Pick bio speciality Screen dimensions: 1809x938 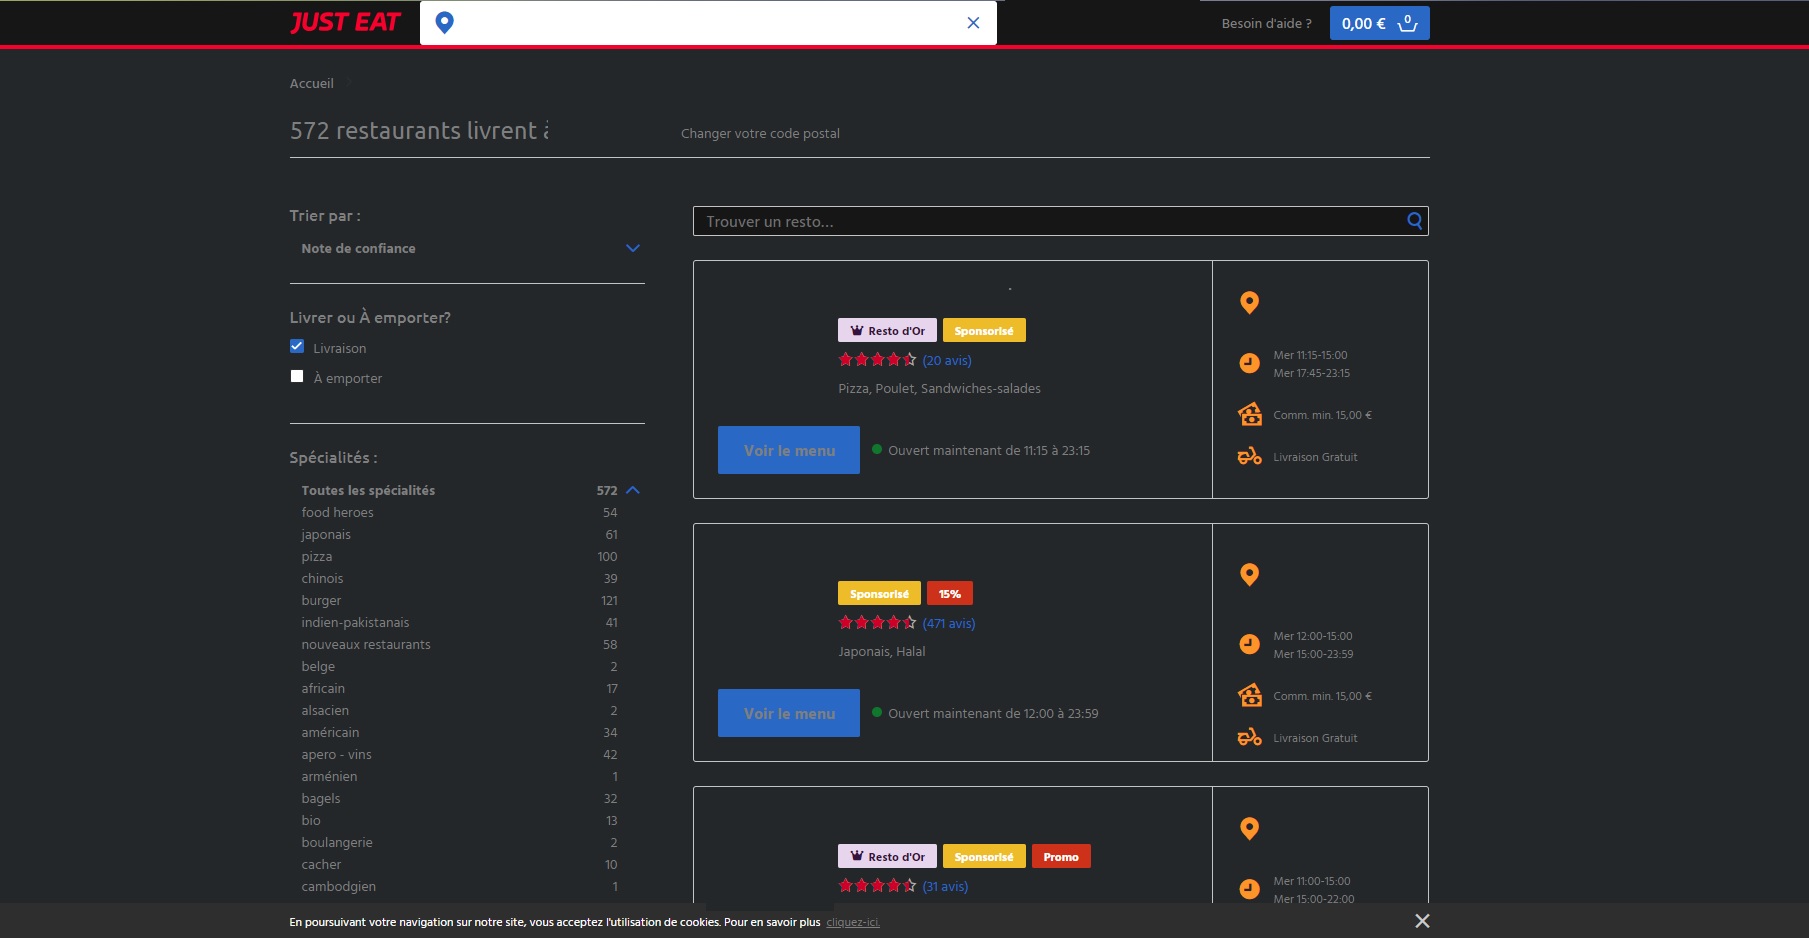[x=311, y=820]
